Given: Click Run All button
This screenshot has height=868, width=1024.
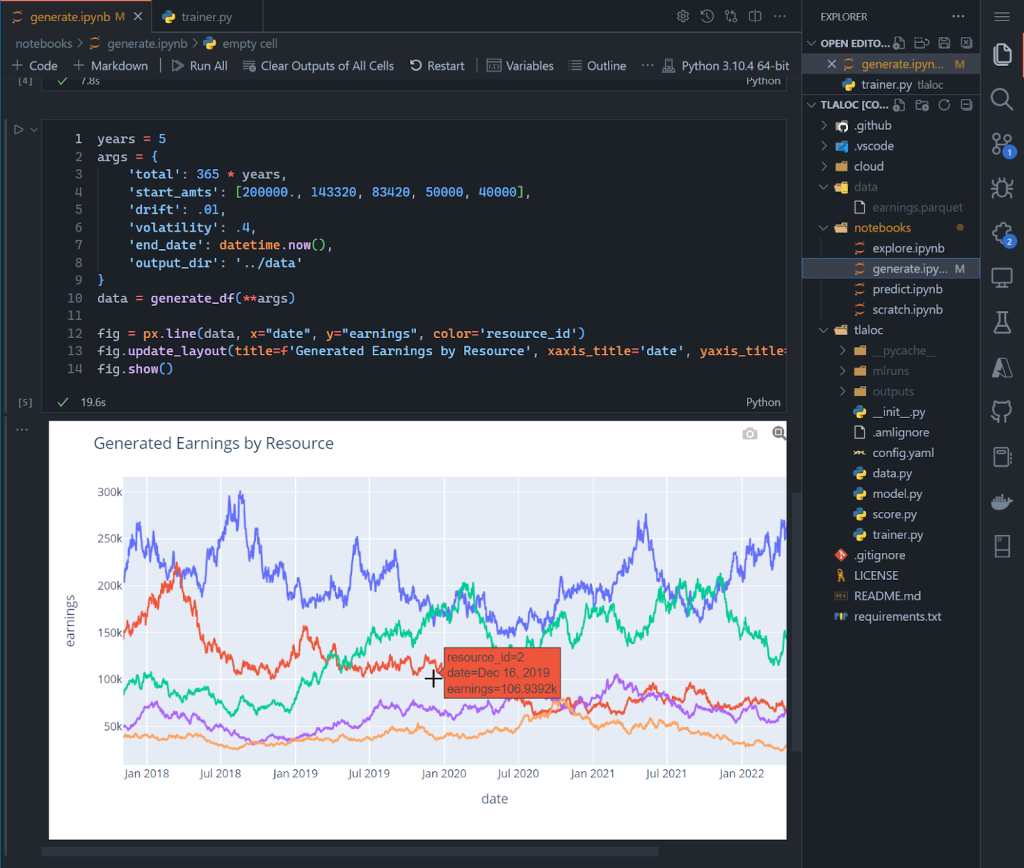Looking at the screenshot, I should 199,66.
